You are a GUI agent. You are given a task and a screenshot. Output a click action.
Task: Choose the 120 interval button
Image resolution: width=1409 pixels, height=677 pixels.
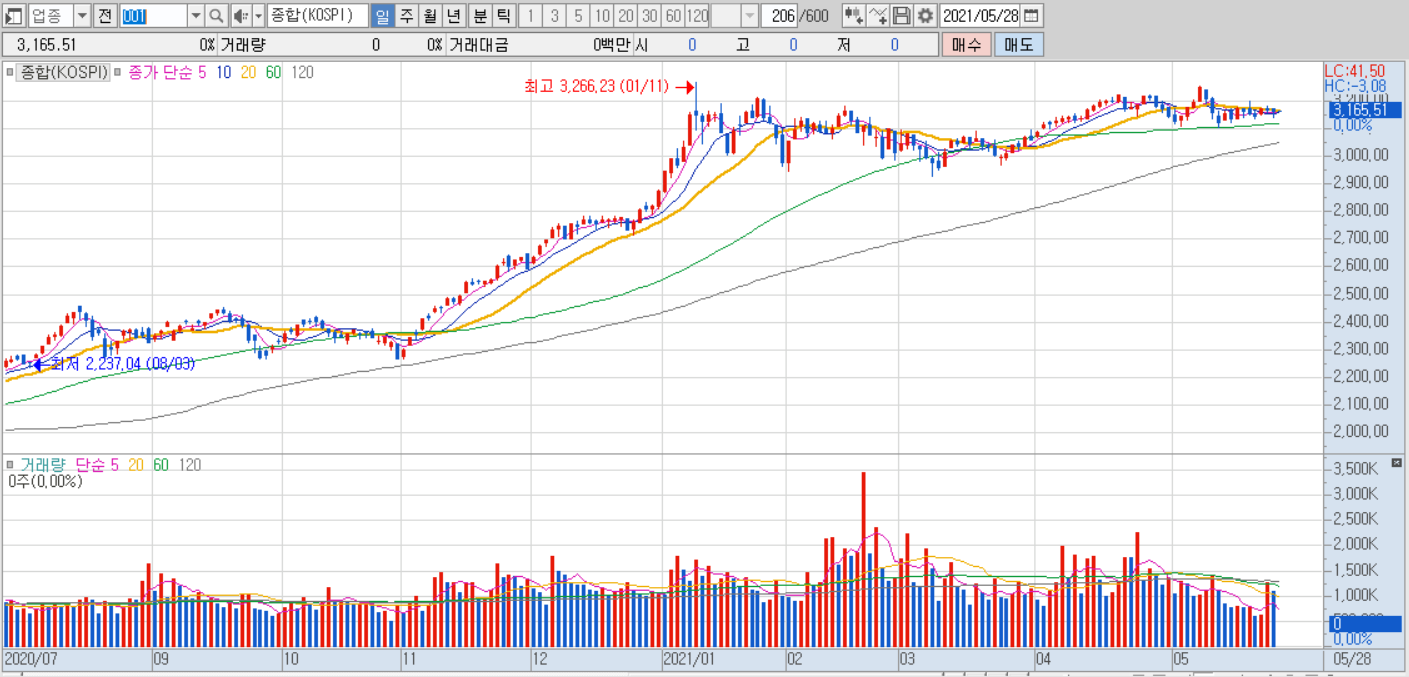click(x=698, y=15)
